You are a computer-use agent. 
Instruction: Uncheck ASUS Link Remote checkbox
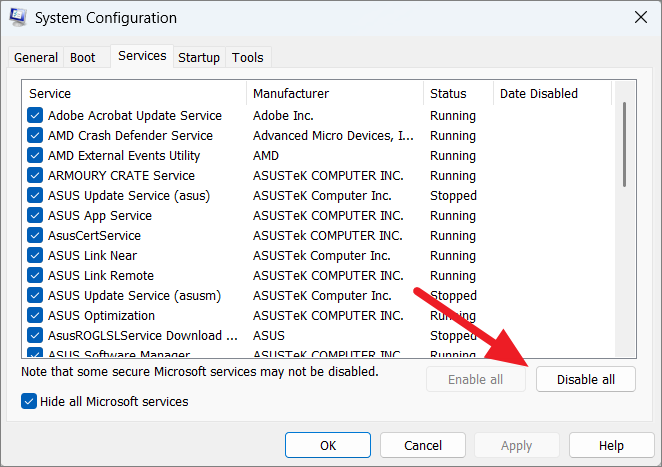coord(35,275)
